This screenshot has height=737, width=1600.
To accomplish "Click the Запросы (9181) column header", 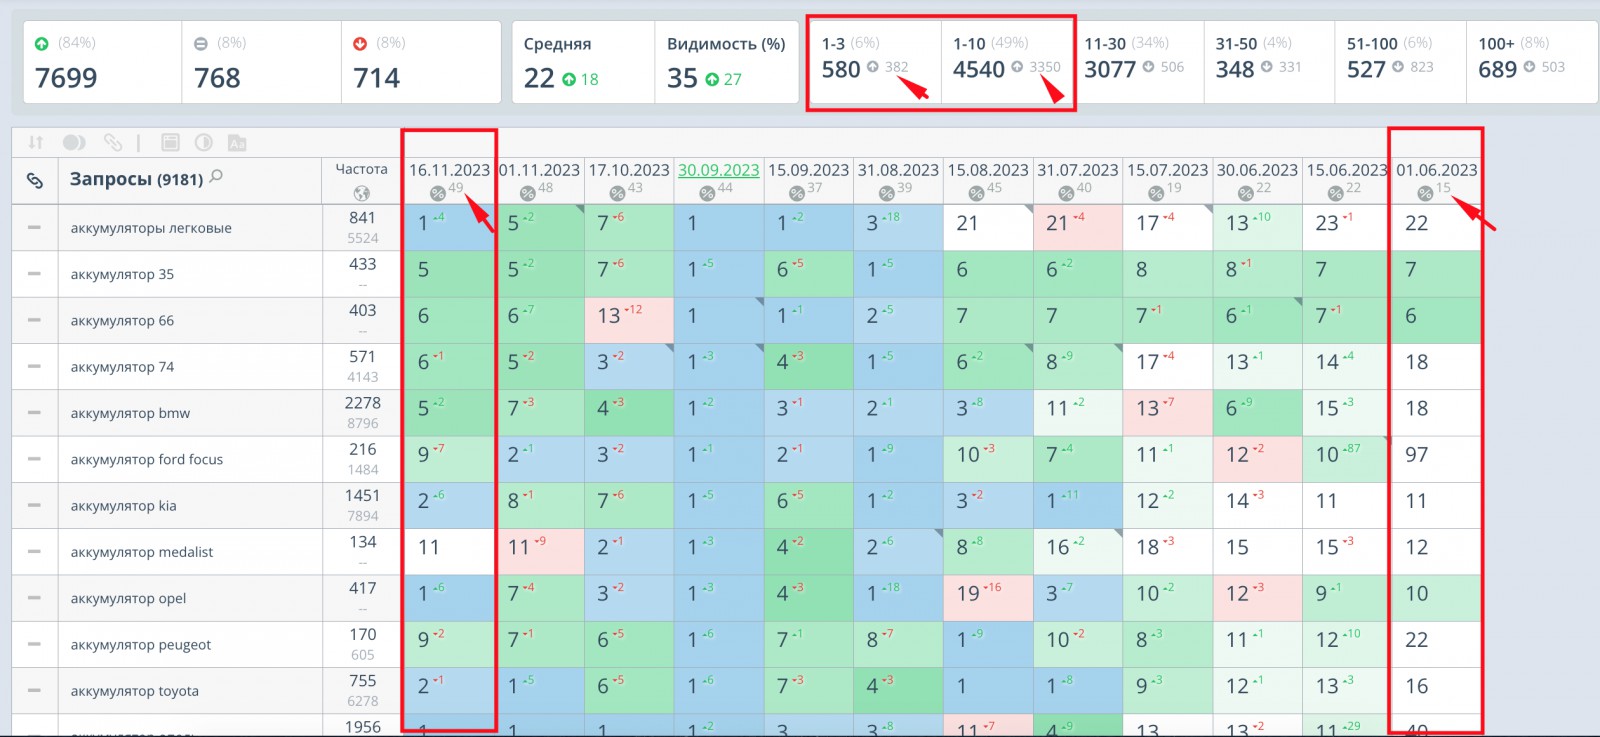I will click(136, 179).
